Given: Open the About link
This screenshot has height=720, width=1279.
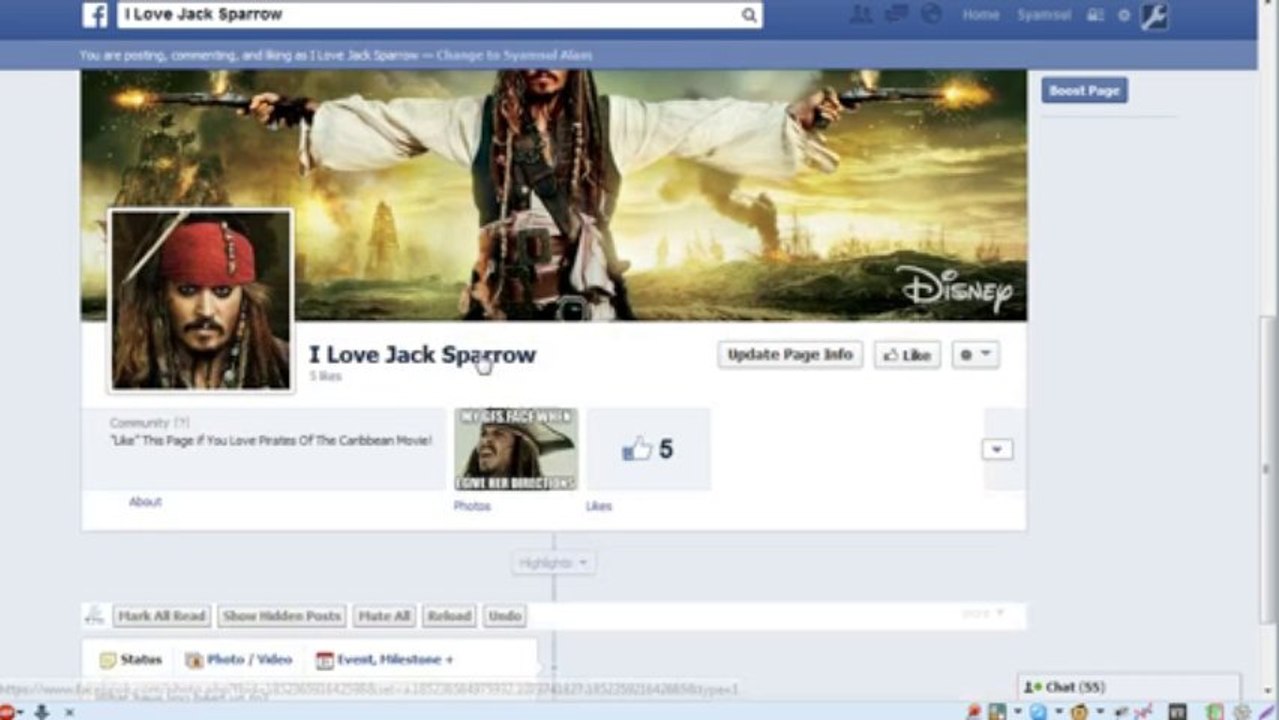Looking at the screenshot, I should (x=145, y=502).
